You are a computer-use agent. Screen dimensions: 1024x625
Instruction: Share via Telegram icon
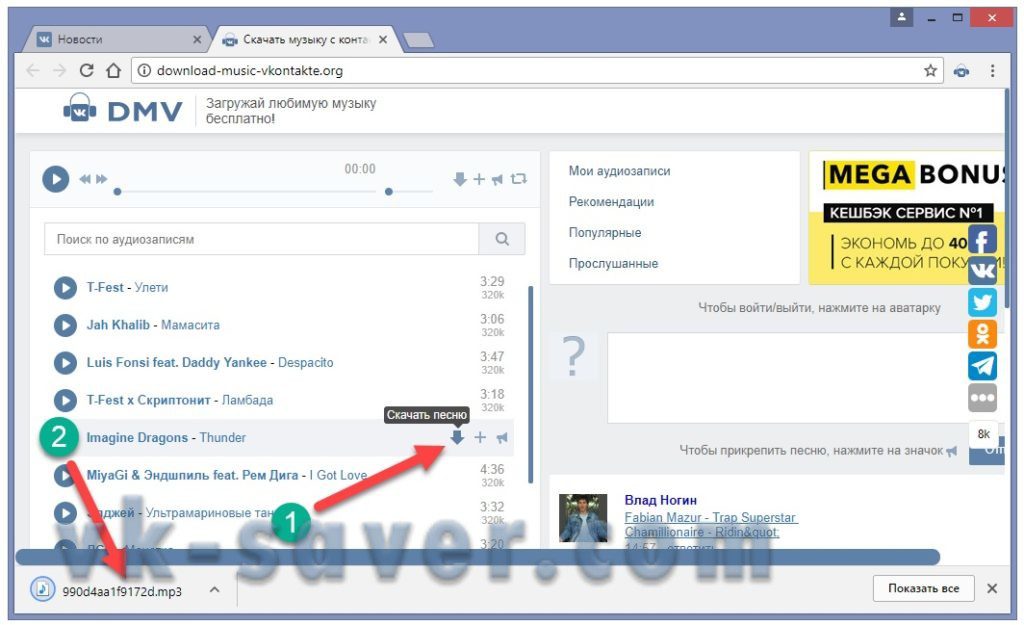tap(982, 366)
